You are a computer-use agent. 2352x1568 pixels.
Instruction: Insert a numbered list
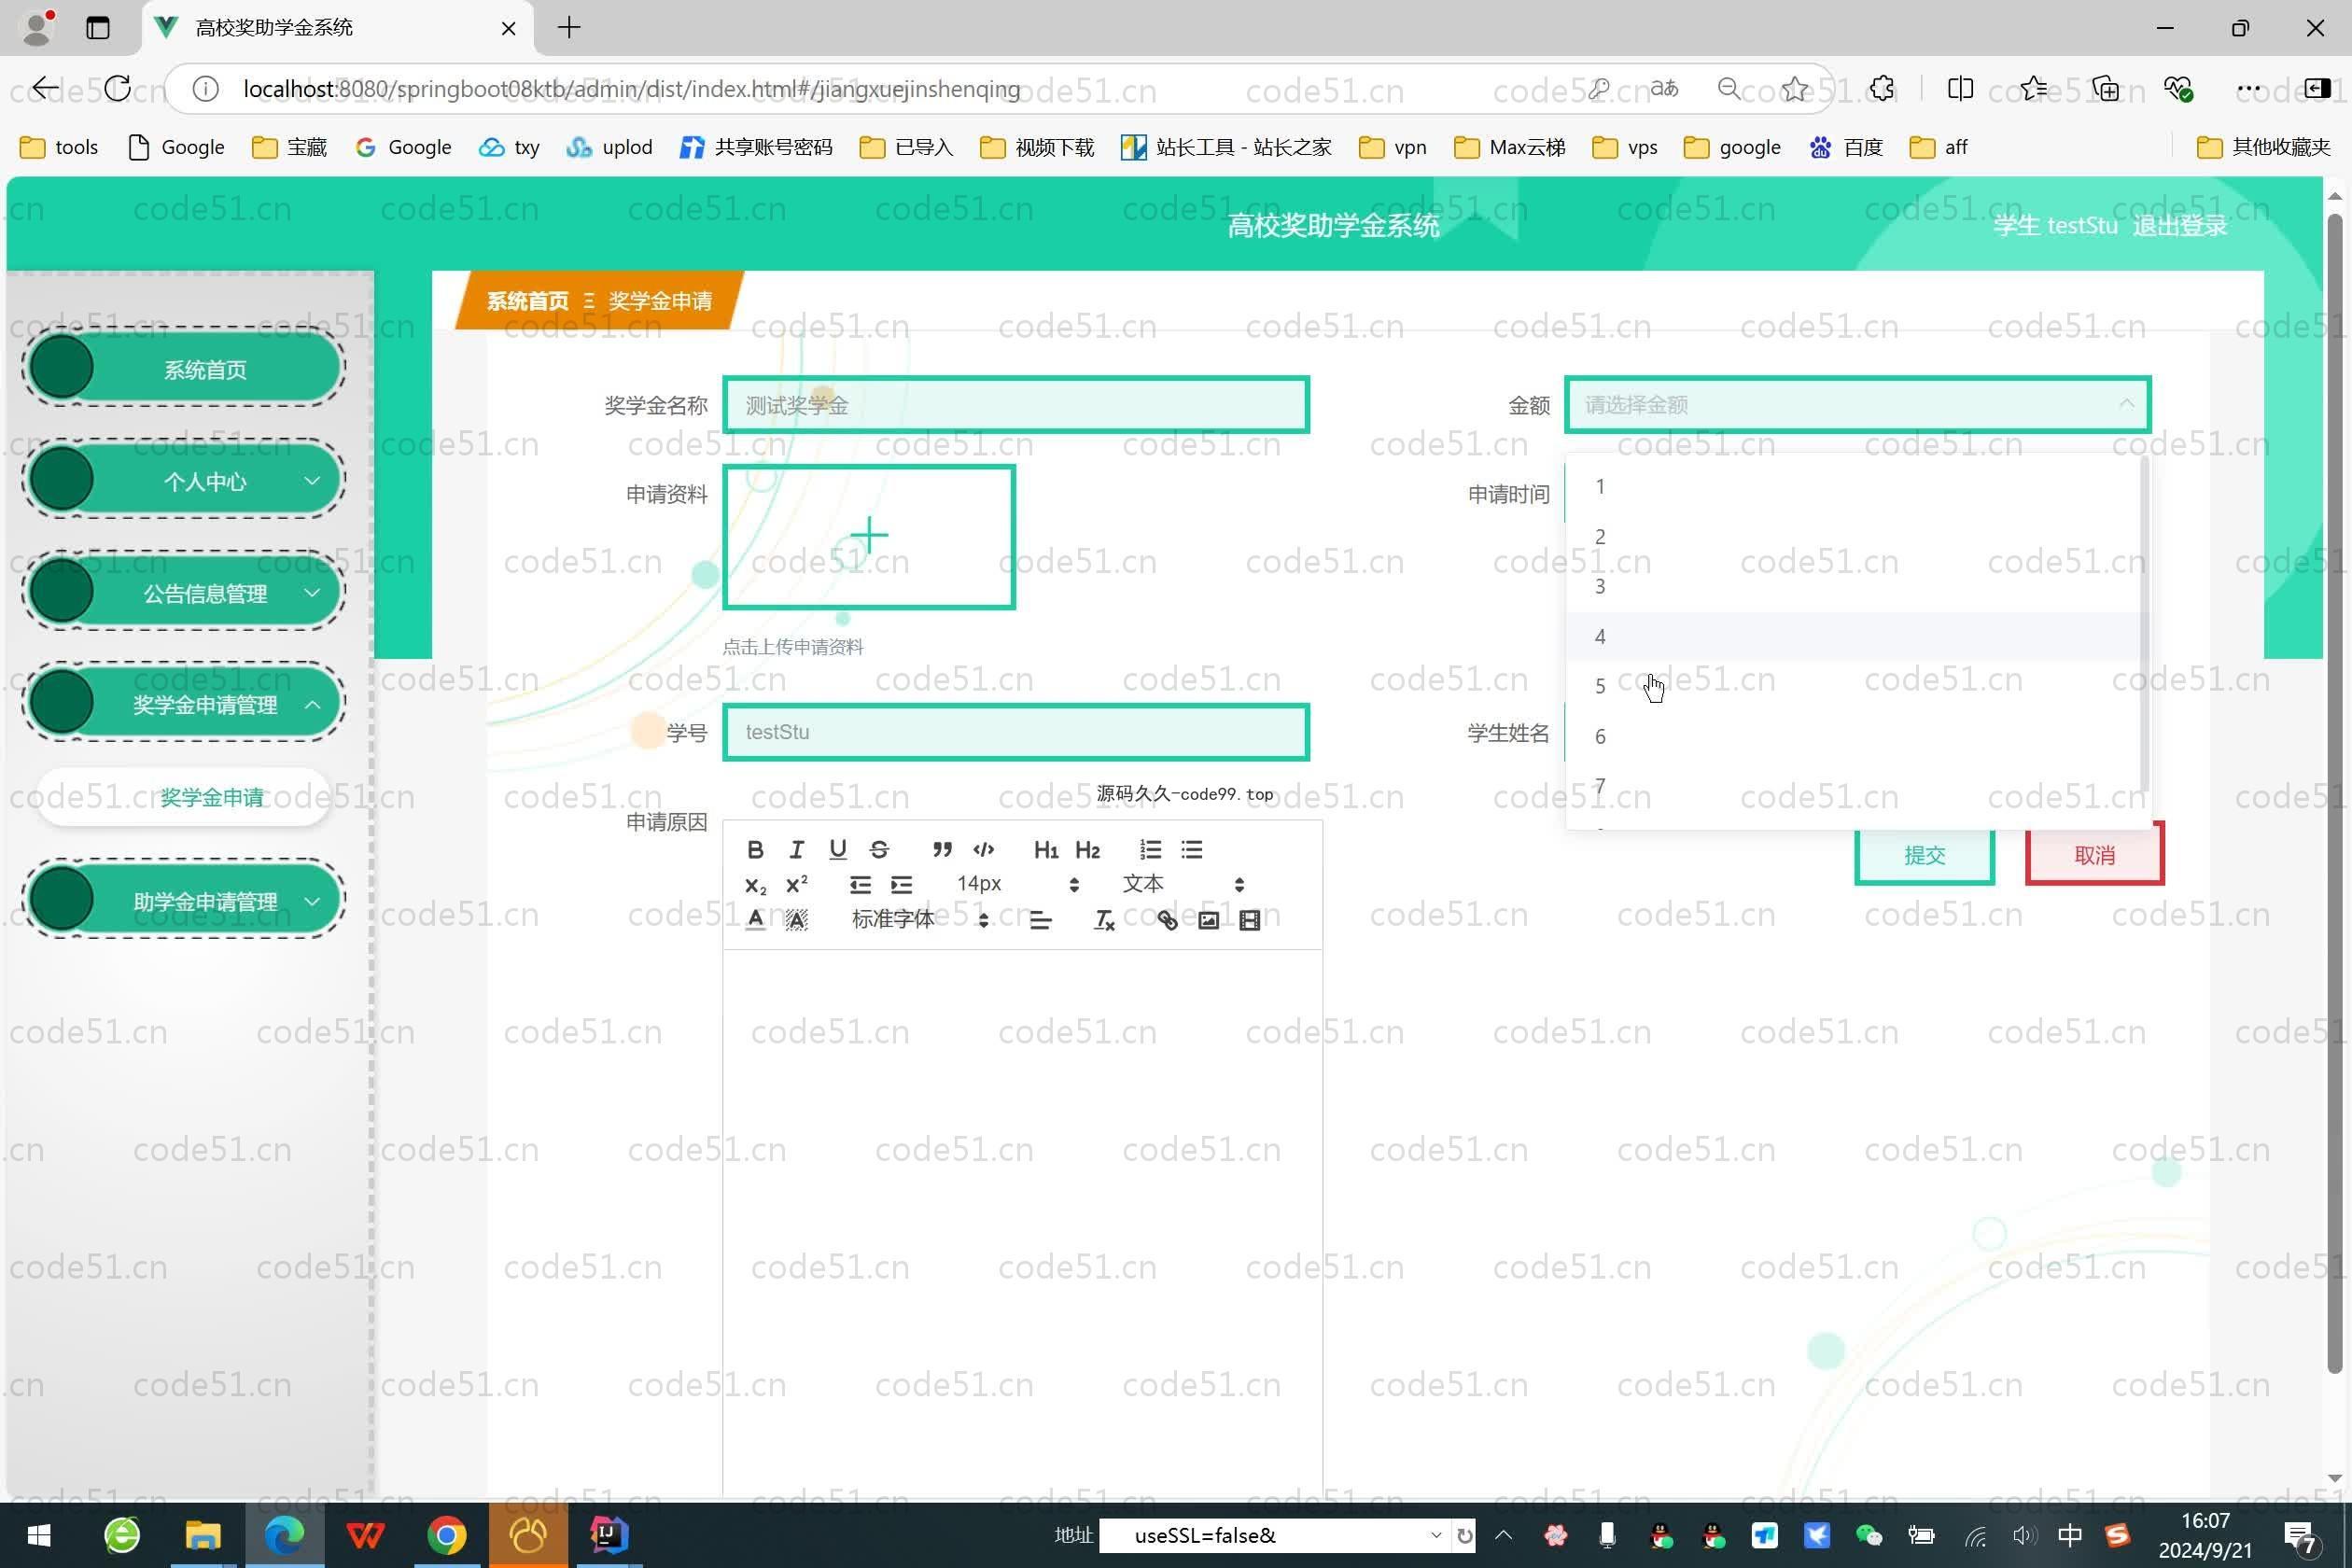point(1150,850)
